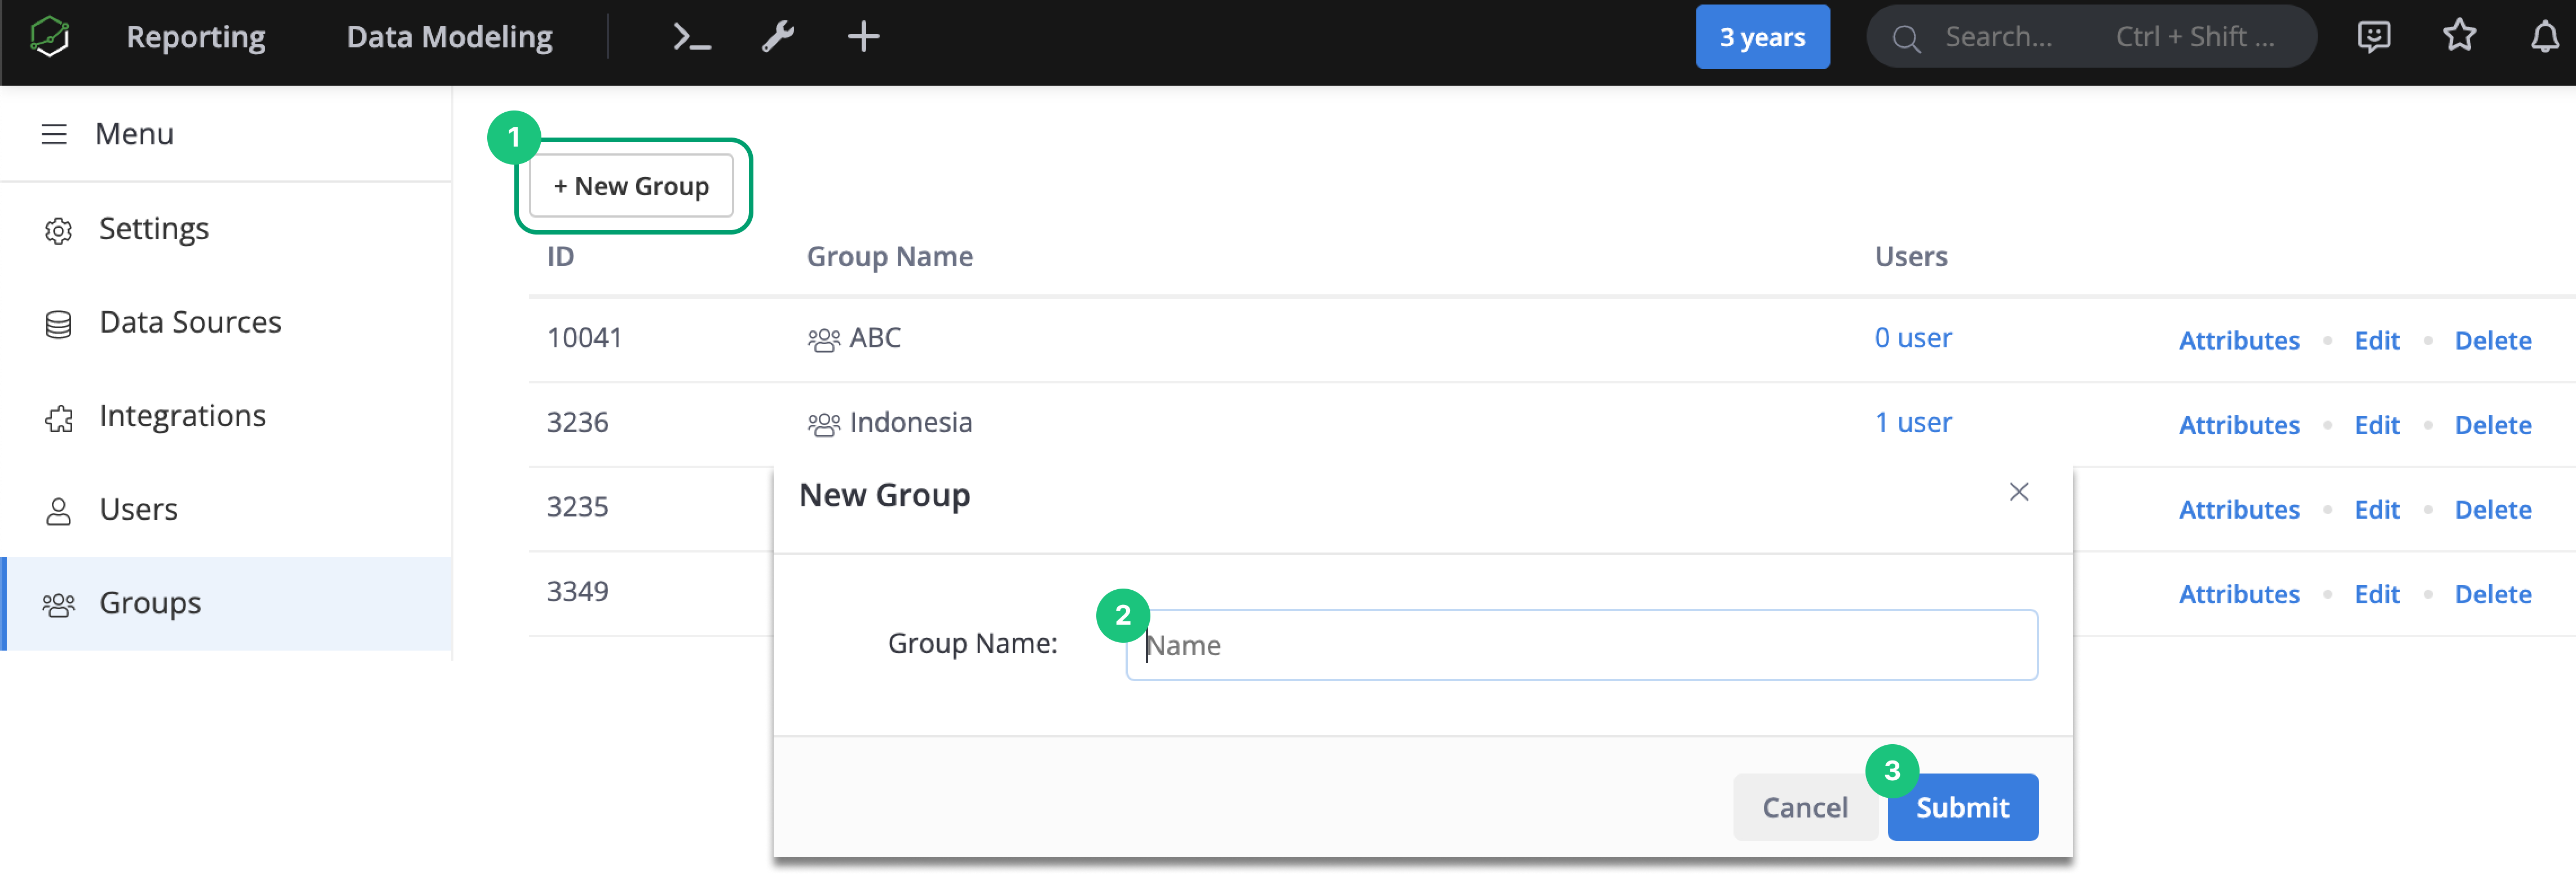Open the feedback chat icon

(x=2373, y=37)
